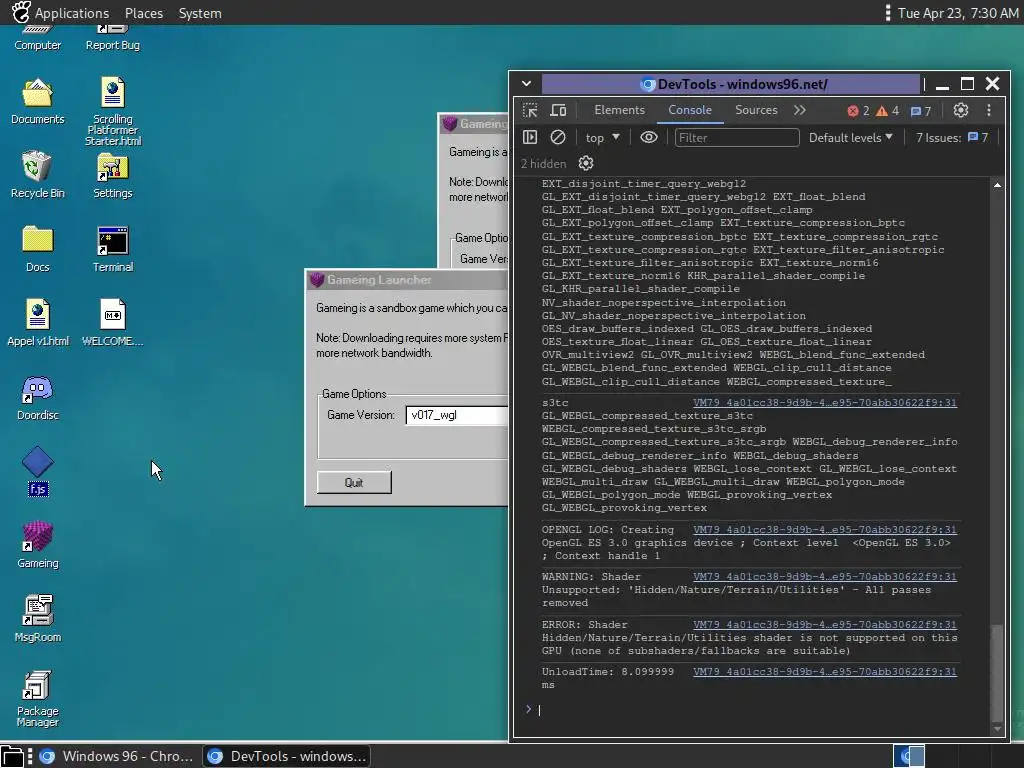The height and width of the screenshot is (768, 1024).
Task: Open VM79 source link beside UnloadTime
Action: pos(825,671)
